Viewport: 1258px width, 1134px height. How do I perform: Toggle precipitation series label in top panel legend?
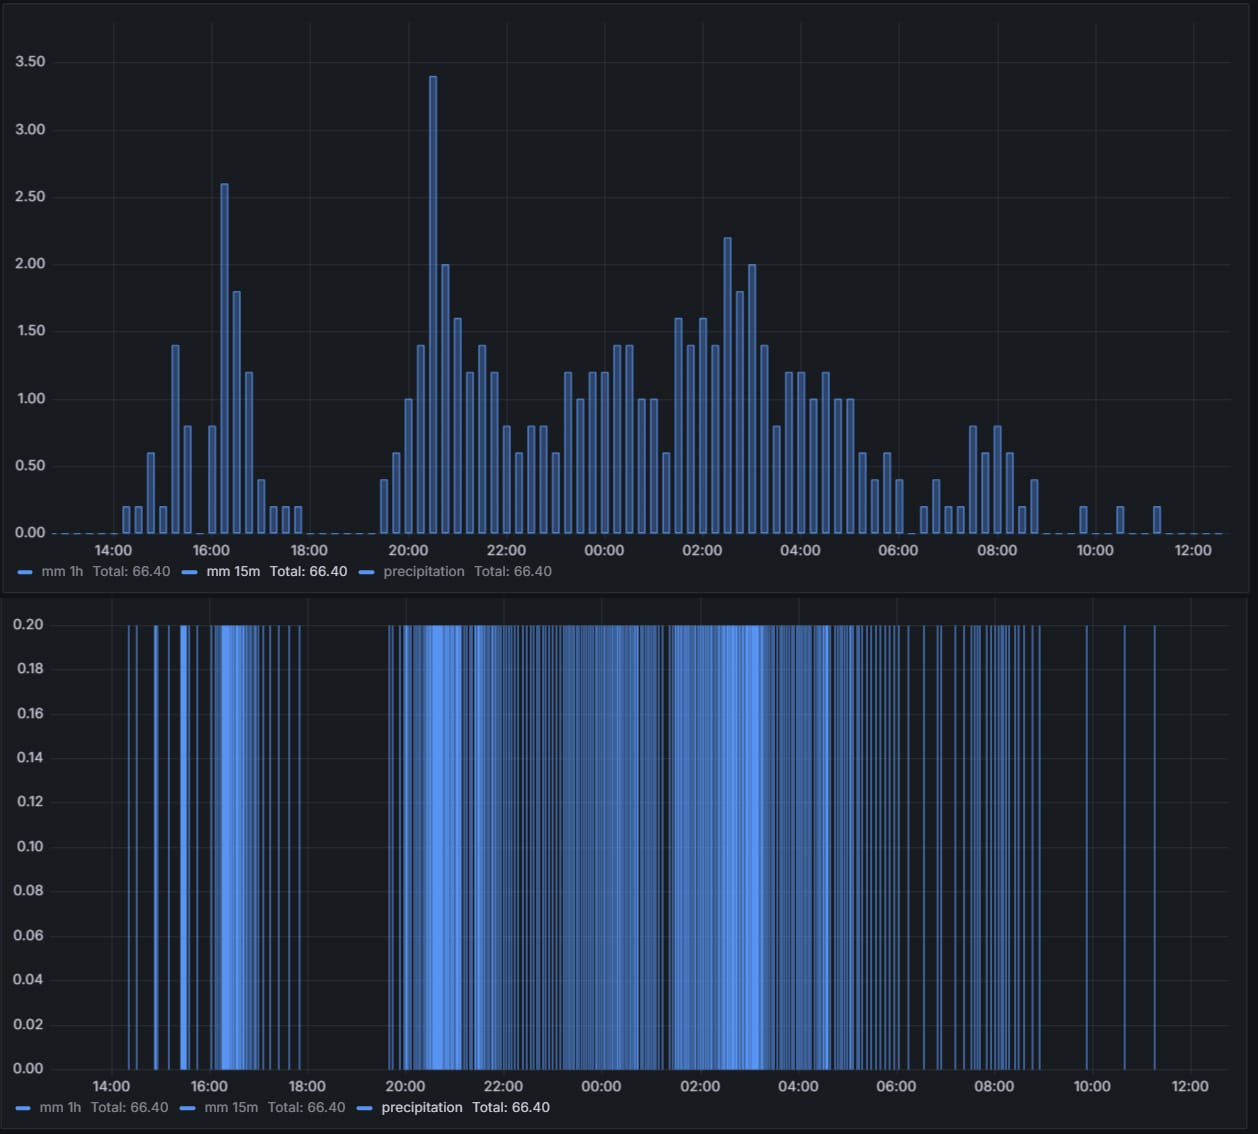click(424, 572)
